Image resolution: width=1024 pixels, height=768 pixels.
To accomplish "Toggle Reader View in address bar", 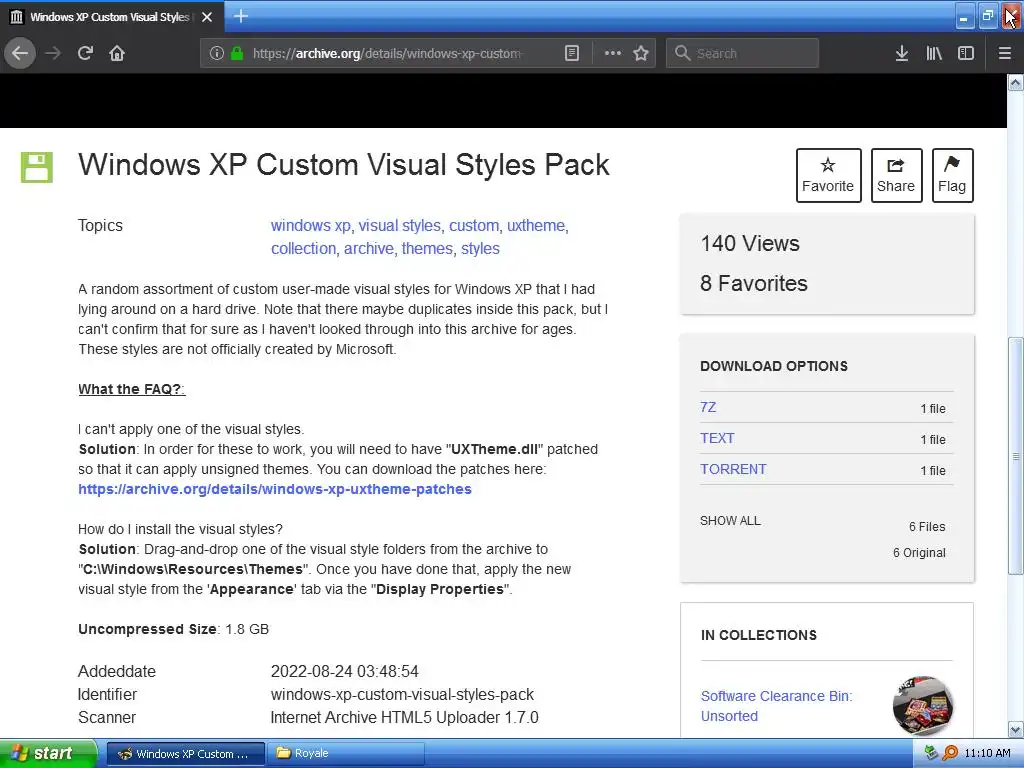I will (571, 54).
